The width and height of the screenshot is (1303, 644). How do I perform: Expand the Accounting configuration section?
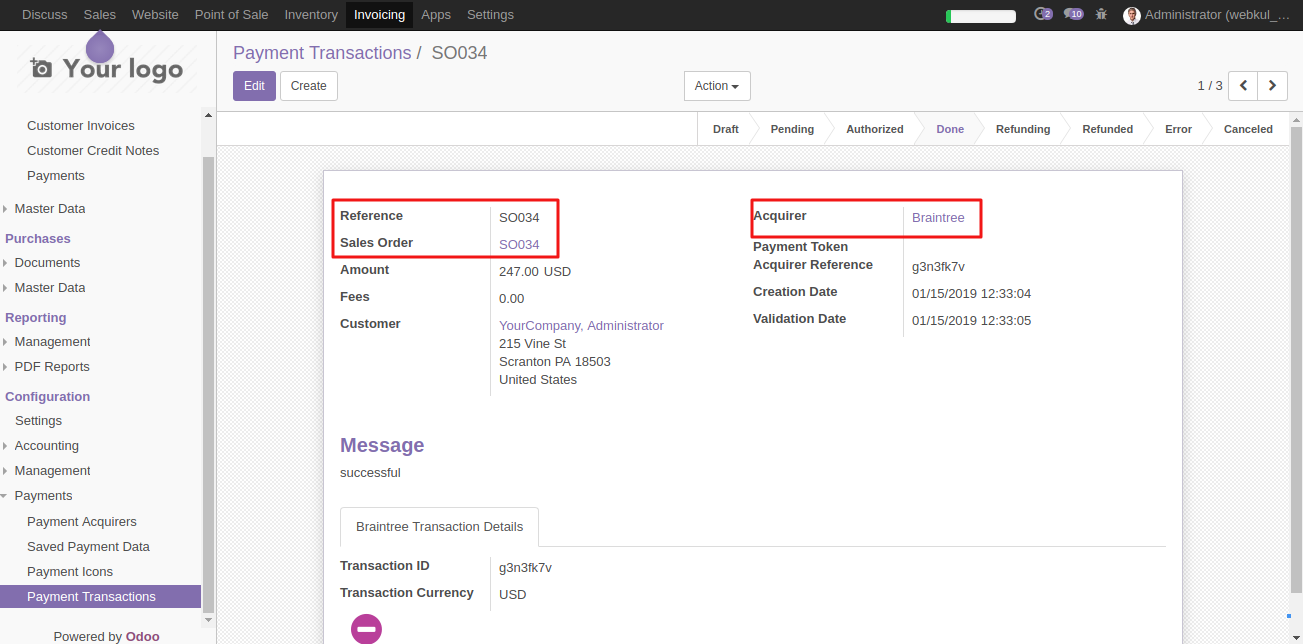(x=46, y=445)
